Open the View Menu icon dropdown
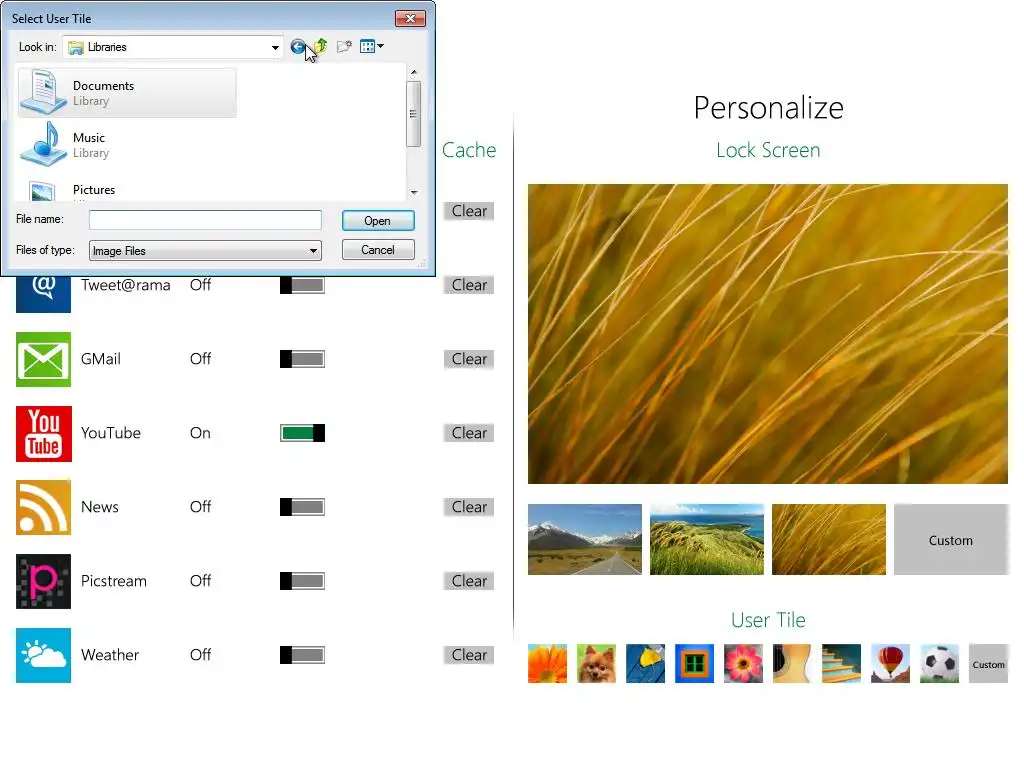Image resolution: width=1024 pixels, height=768 pixels. (x=372, y=46)
